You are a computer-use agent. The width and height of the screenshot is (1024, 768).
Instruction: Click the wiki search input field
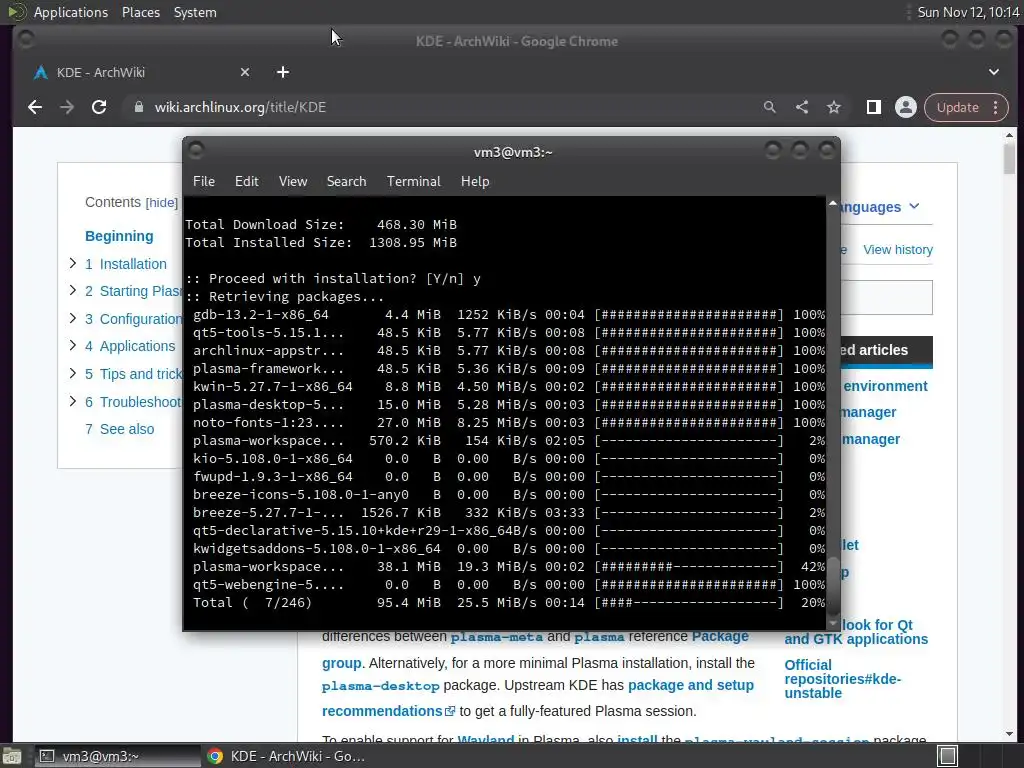click(886, 297)
